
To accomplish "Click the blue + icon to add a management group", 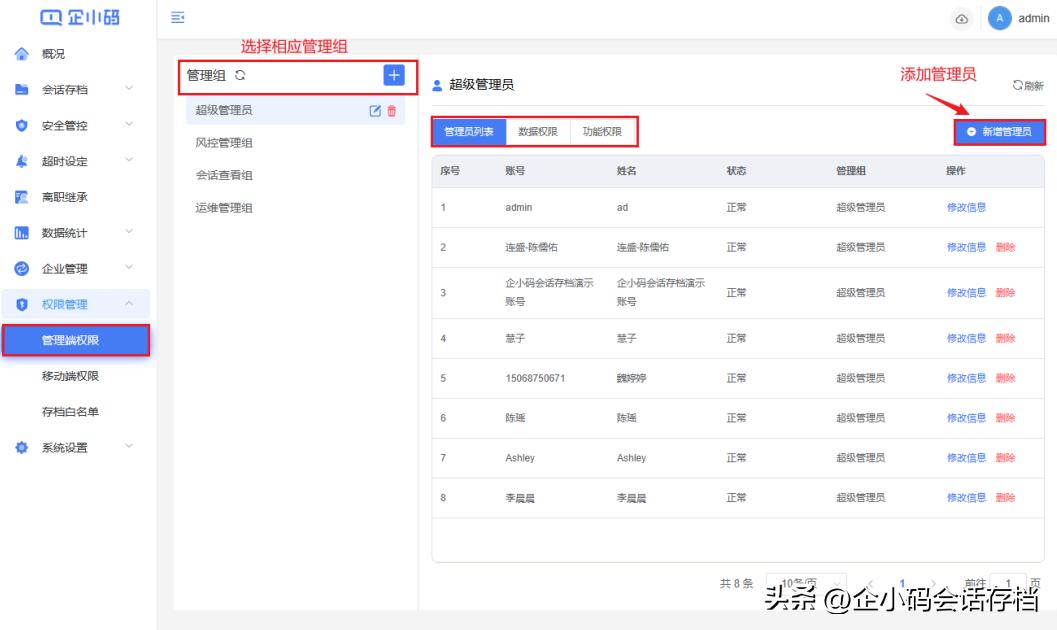I will 395,76.
